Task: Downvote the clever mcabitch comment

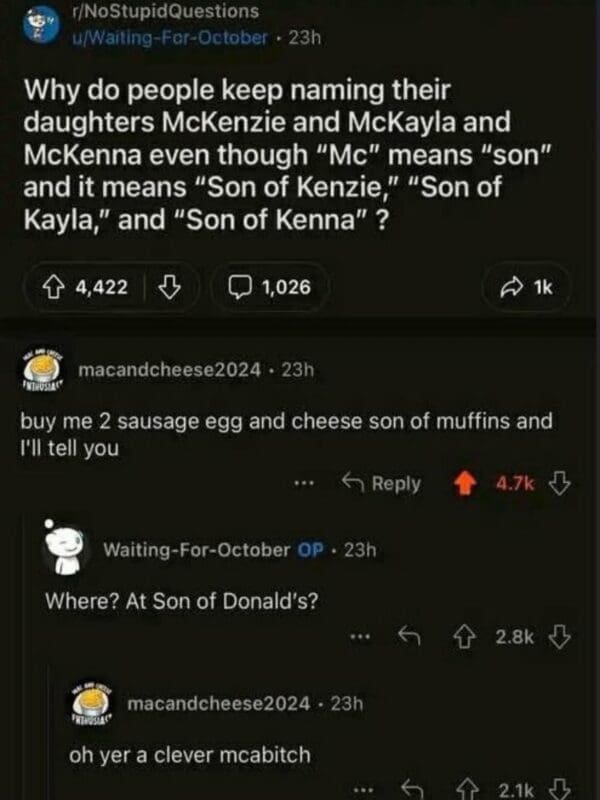Action: coord(561,787)
